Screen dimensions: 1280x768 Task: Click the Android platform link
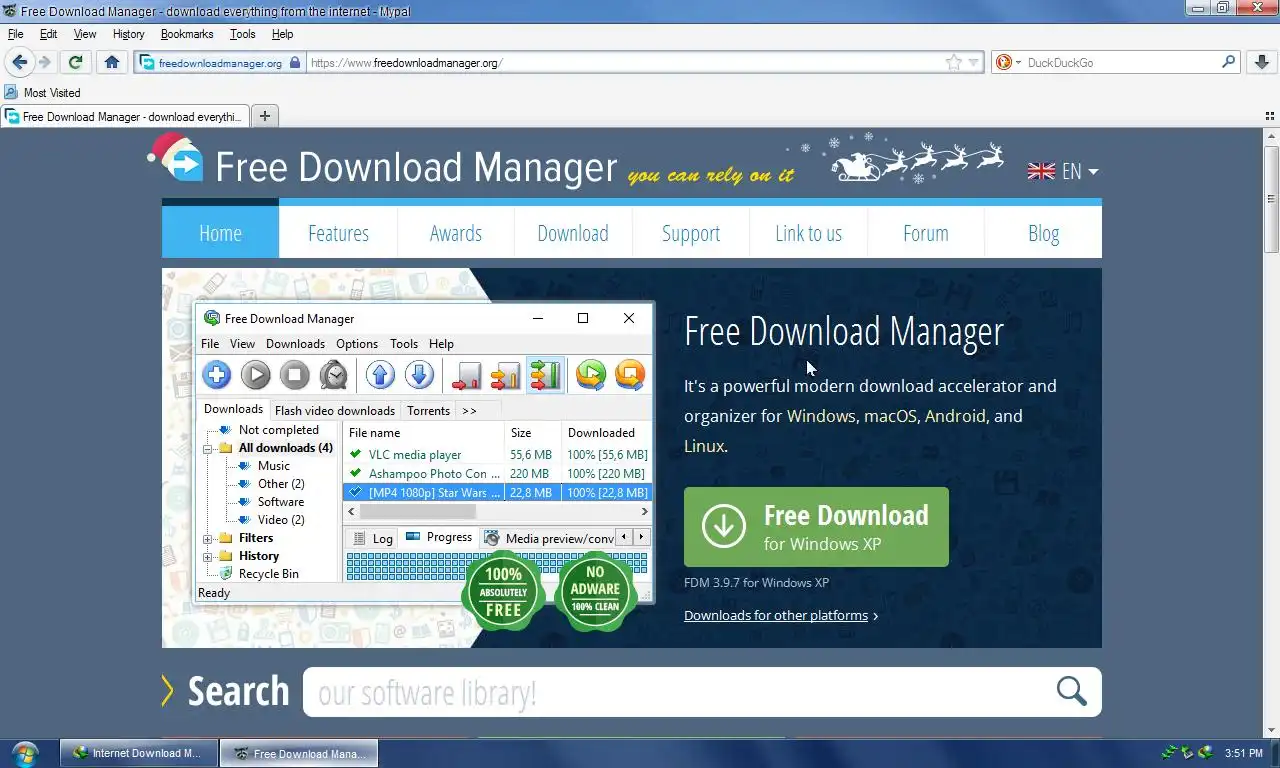click(955, 416)
